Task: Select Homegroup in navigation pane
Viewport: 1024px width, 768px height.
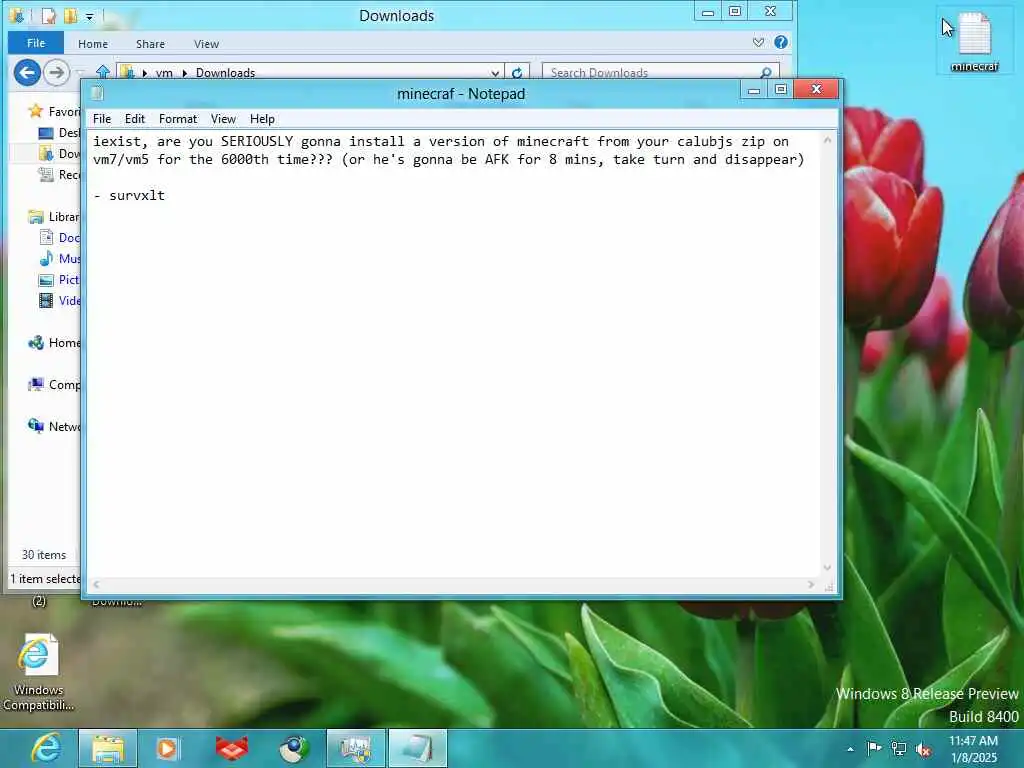Action: [x=55, y=342]
